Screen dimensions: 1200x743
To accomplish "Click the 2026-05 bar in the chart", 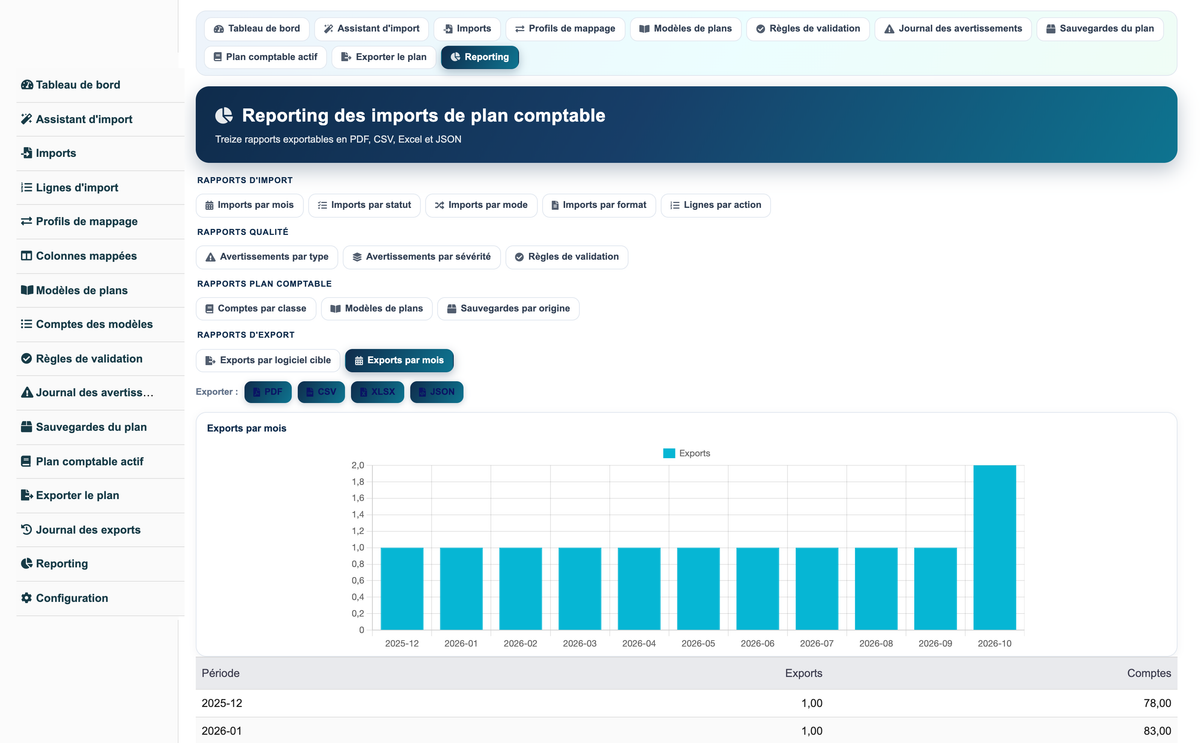I will click(x=698, y=589).
